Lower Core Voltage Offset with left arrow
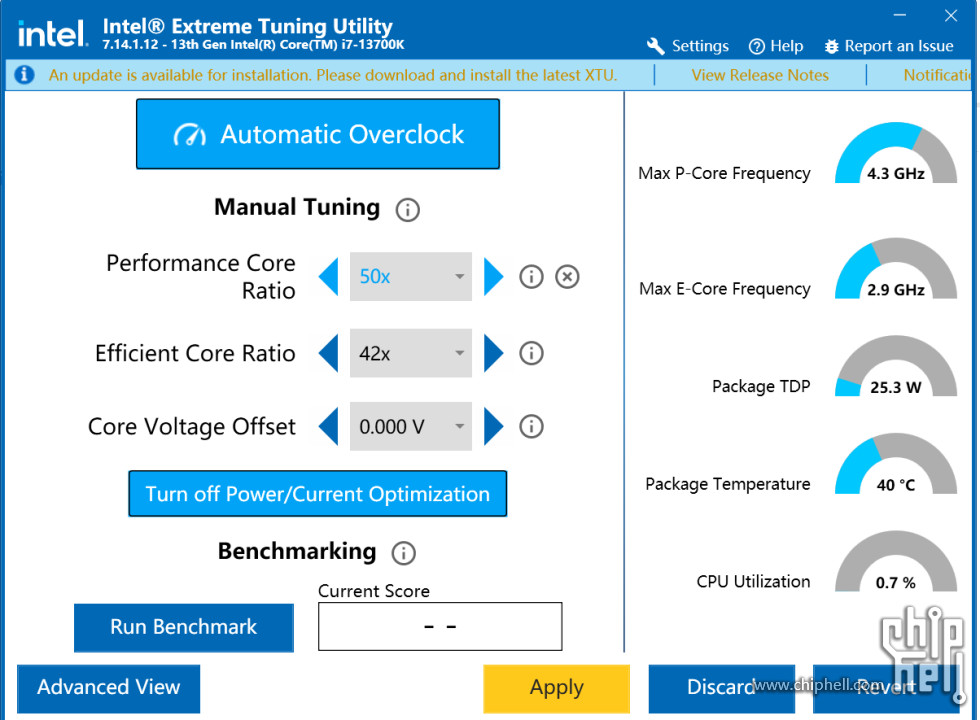 click(329, 426)
